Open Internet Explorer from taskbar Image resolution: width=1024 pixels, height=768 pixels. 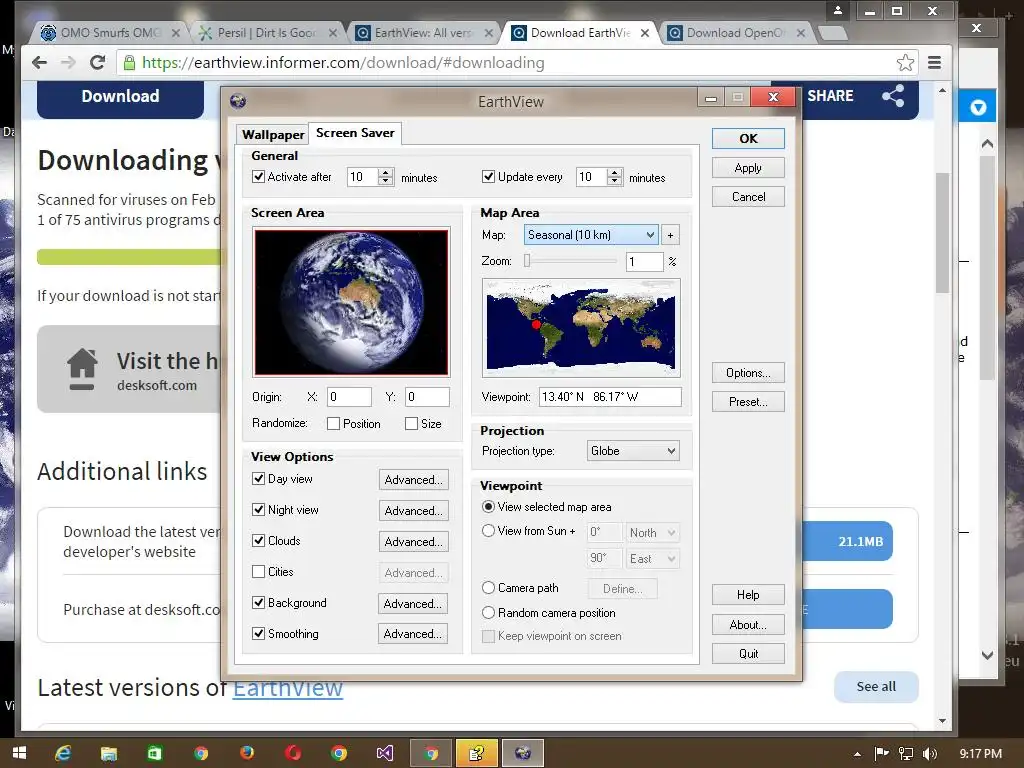pos(63,753)
